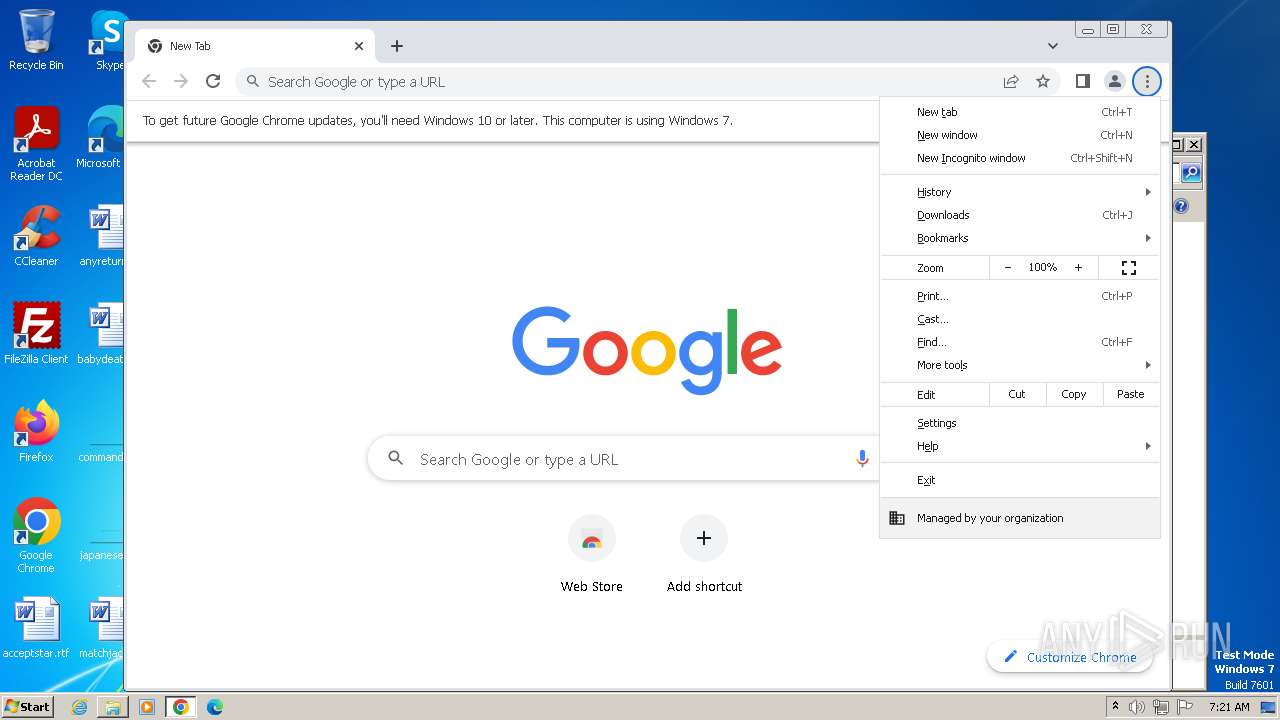Decrease zoom with the minus button
Image resolution: width=1280 pixels, height=720 pixels.
[1007, 268]
